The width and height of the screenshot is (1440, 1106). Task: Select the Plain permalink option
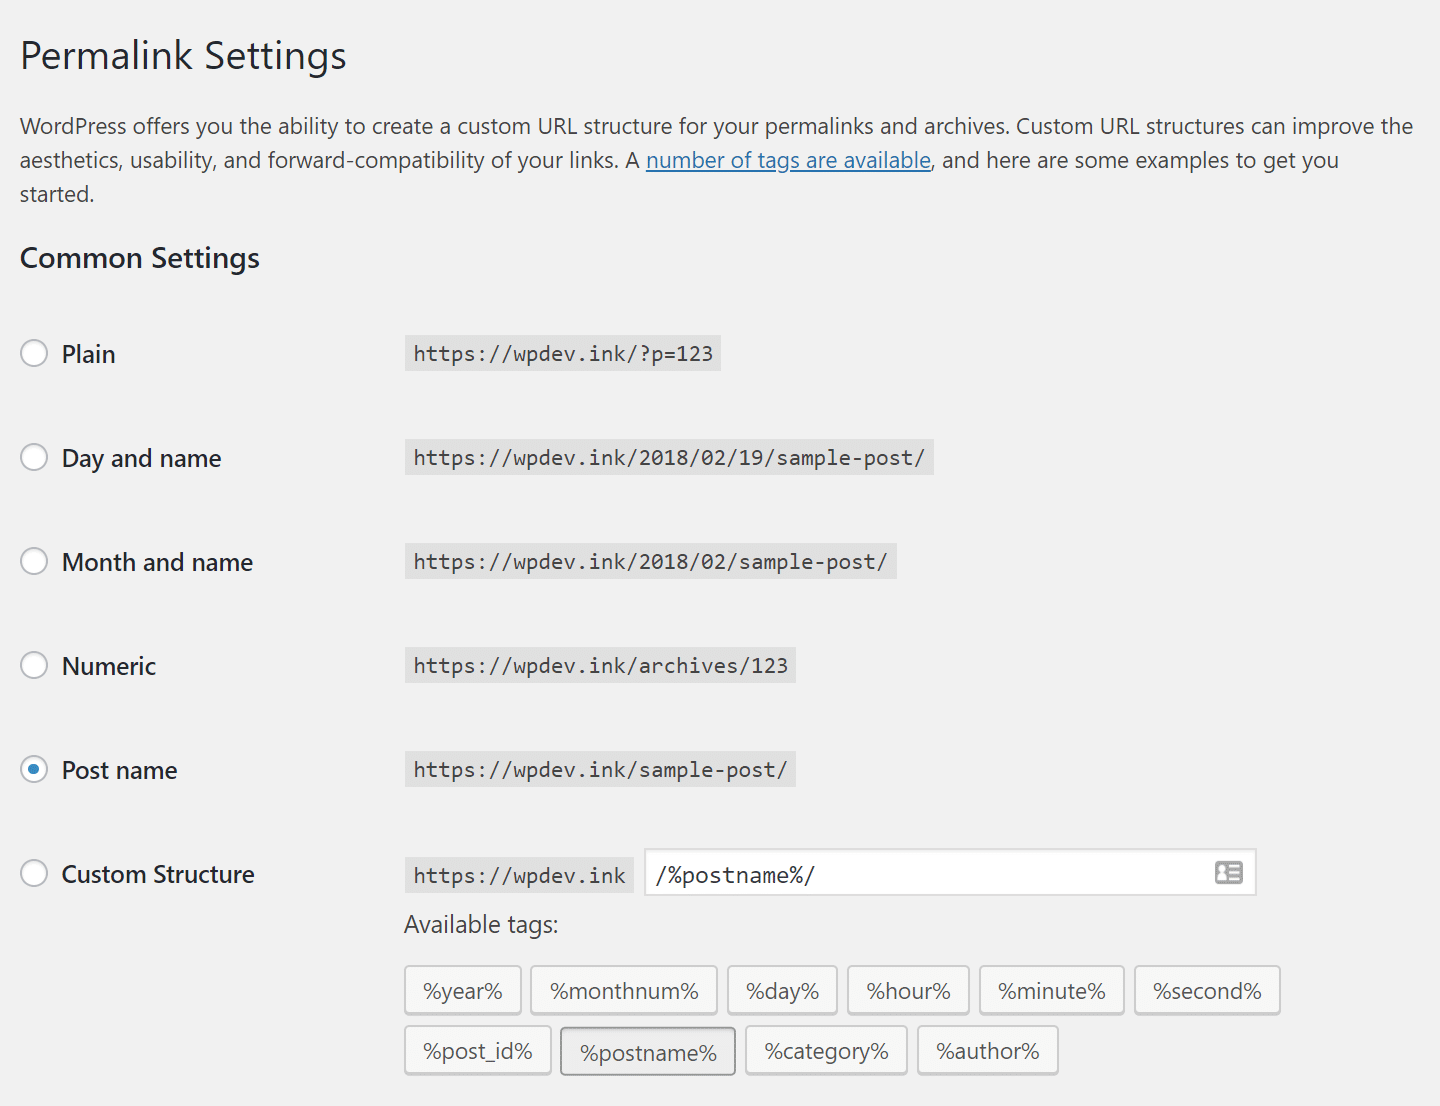(33, 353)
